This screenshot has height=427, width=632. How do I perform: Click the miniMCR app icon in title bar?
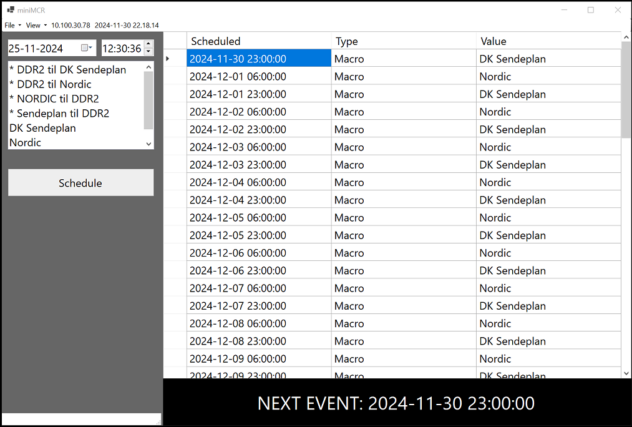pos(9,9)
